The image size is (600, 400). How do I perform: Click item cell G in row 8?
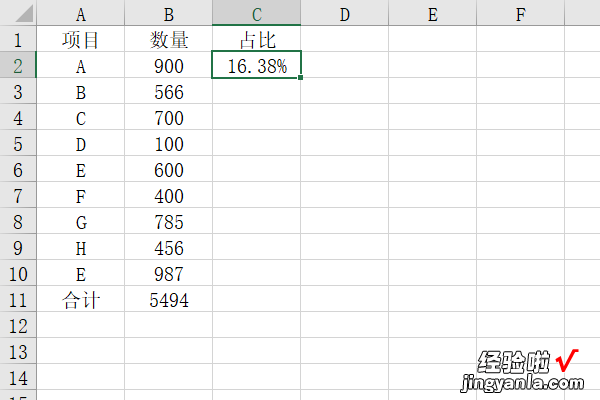pyautogui.click(x=80, y=221)
